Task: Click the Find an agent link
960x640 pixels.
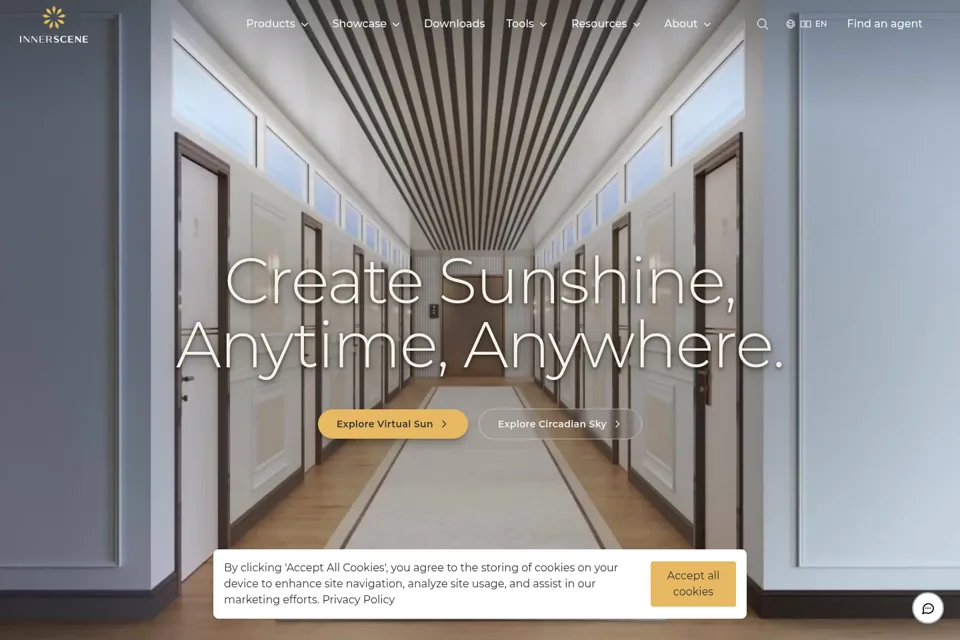Action: [x=884, y=24]
